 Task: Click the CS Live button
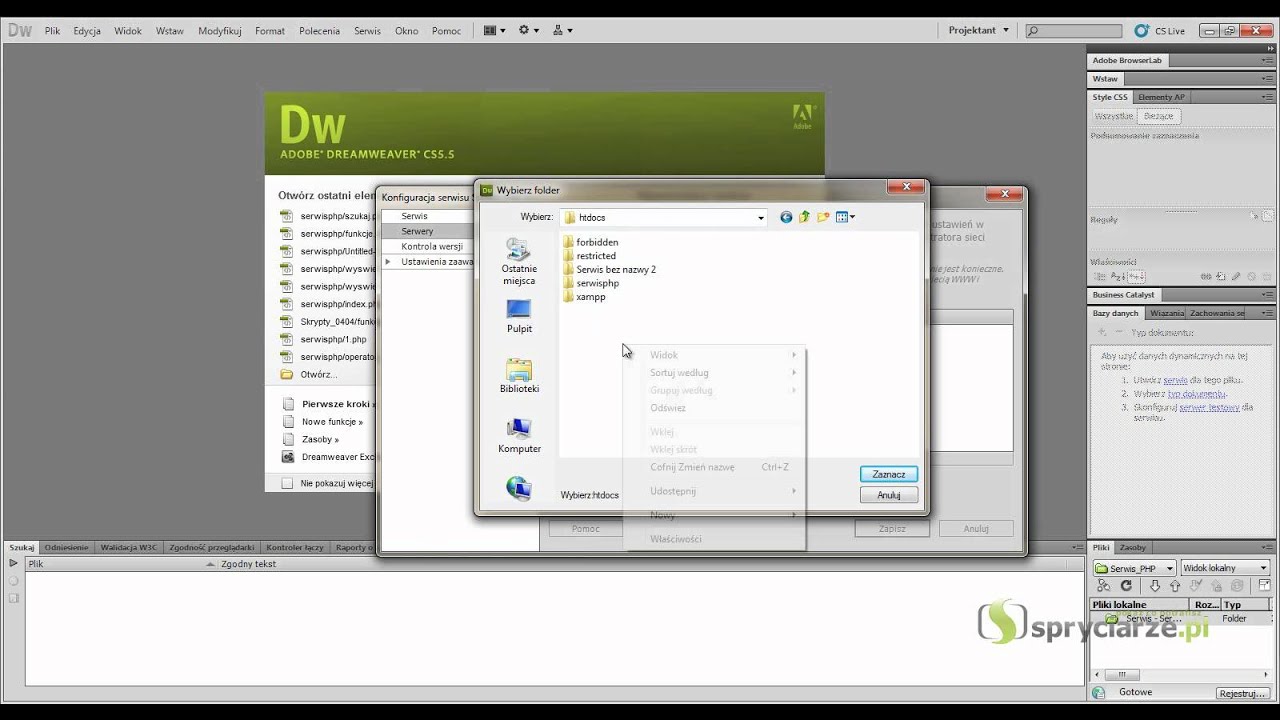coord(1160,31)
